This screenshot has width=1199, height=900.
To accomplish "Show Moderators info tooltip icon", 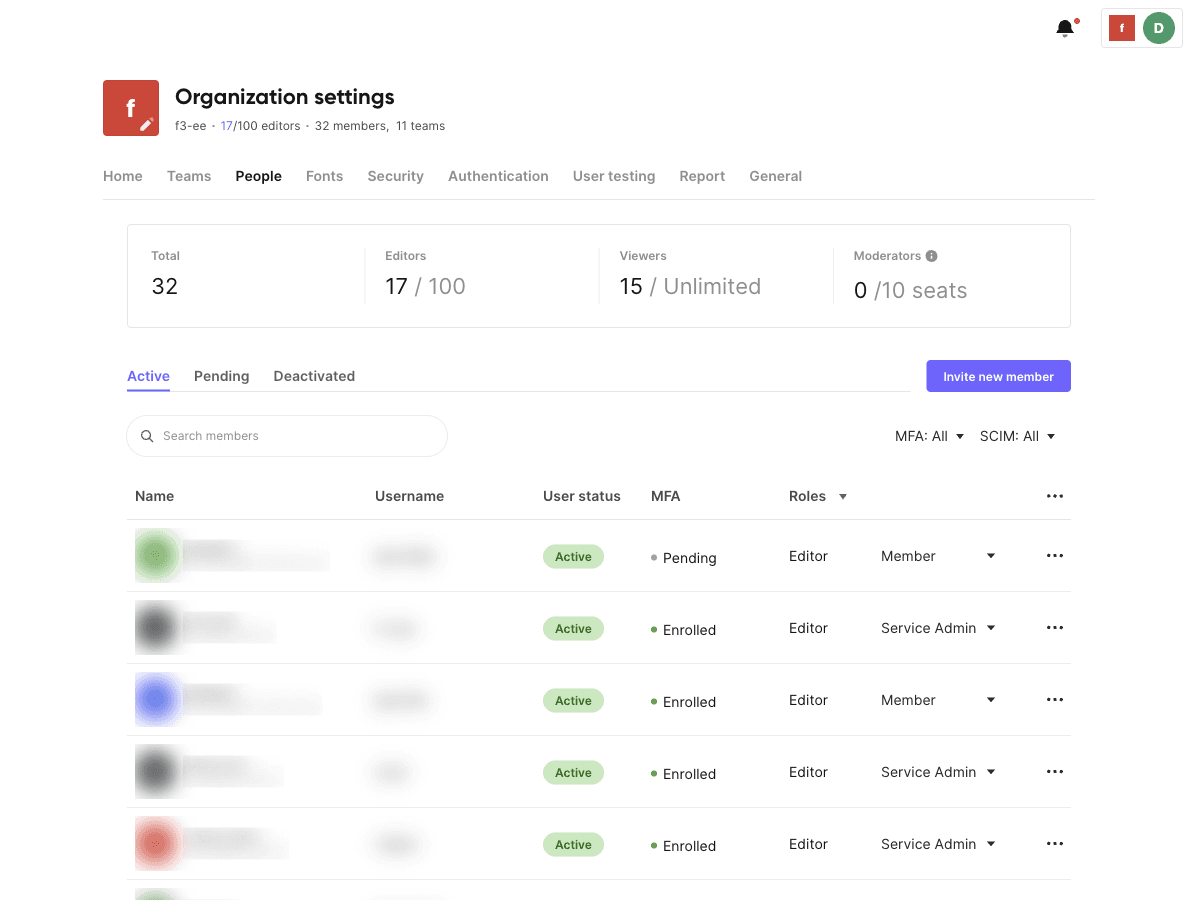I will pyautogui.click(x=931, y=256).
